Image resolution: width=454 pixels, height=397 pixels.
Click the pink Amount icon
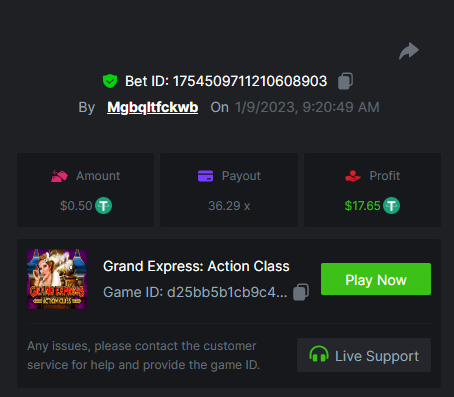coord(59,176)
